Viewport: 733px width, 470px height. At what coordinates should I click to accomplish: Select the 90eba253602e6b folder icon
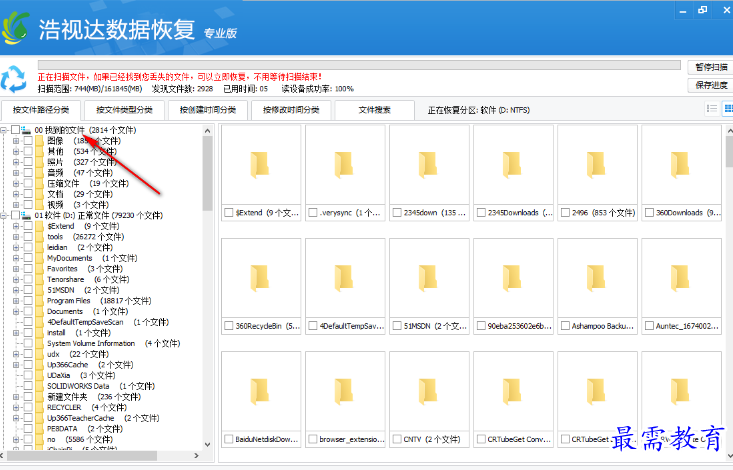point(513,278)
